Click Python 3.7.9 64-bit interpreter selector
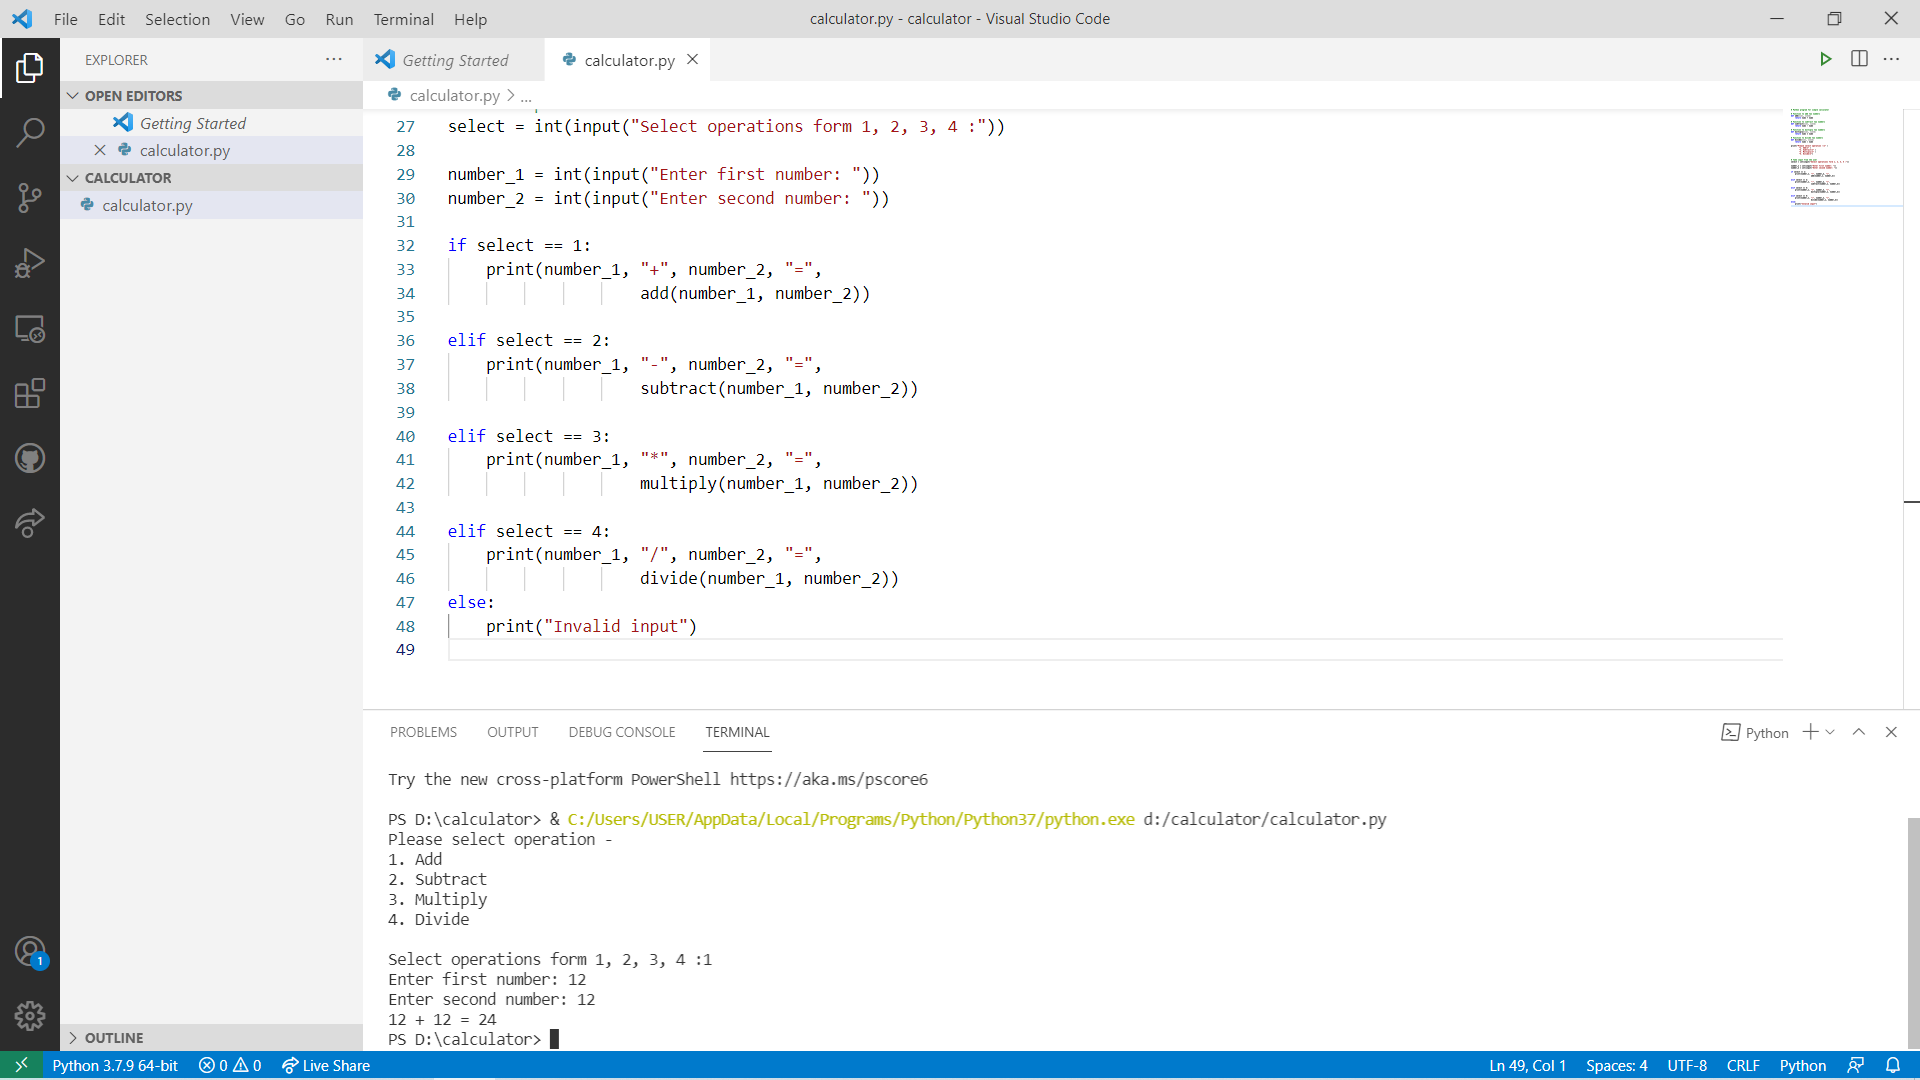The image size is (1920, 1080). click(115, 1065)
